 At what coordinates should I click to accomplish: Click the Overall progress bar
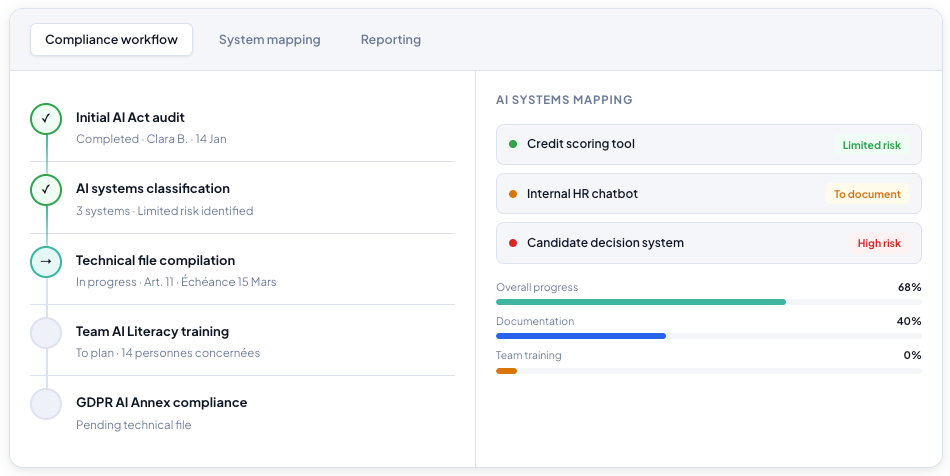[x=708, y=301]
